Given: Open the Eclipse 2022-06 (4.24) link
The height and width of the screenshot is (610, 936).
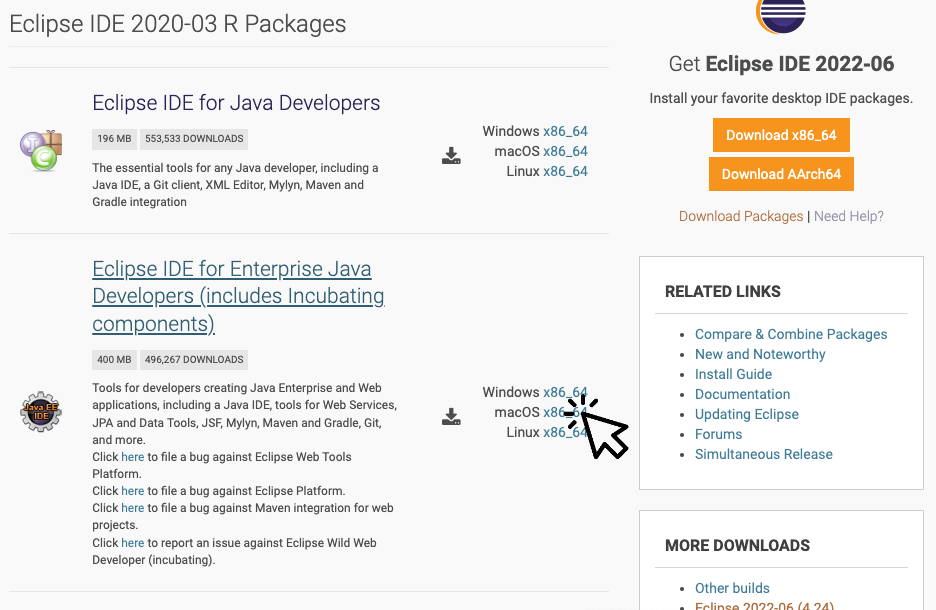Looking at the screenshot, I should (764, 605).
